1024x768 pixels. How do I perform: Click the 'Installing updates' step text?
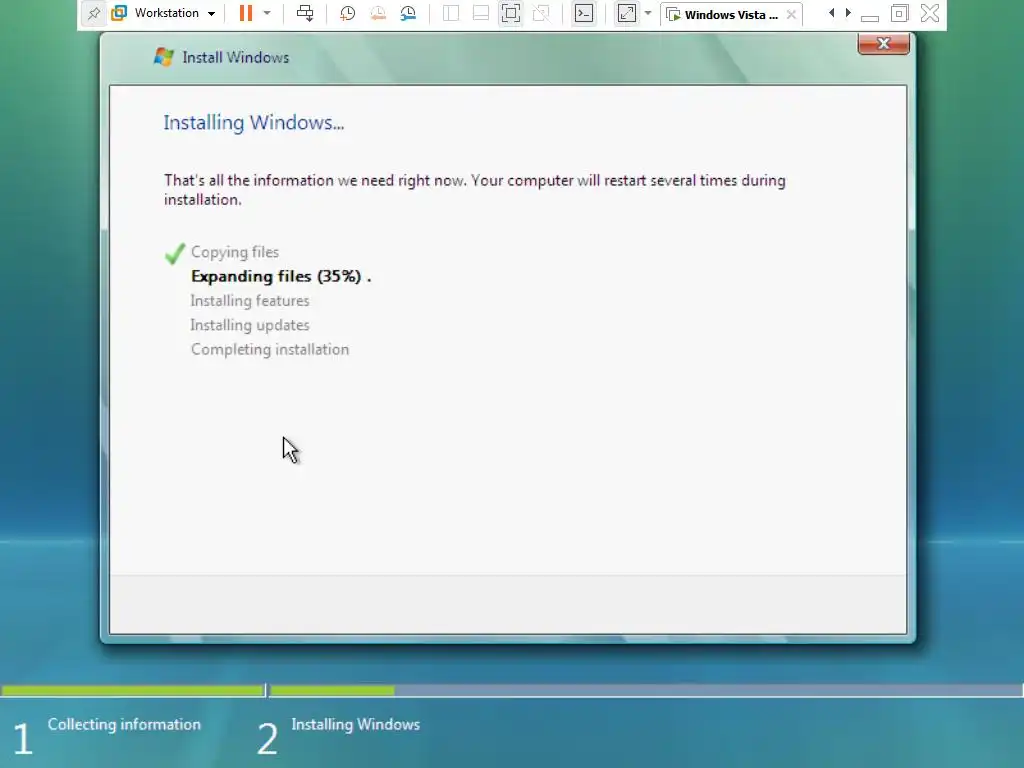coord(250,325)
